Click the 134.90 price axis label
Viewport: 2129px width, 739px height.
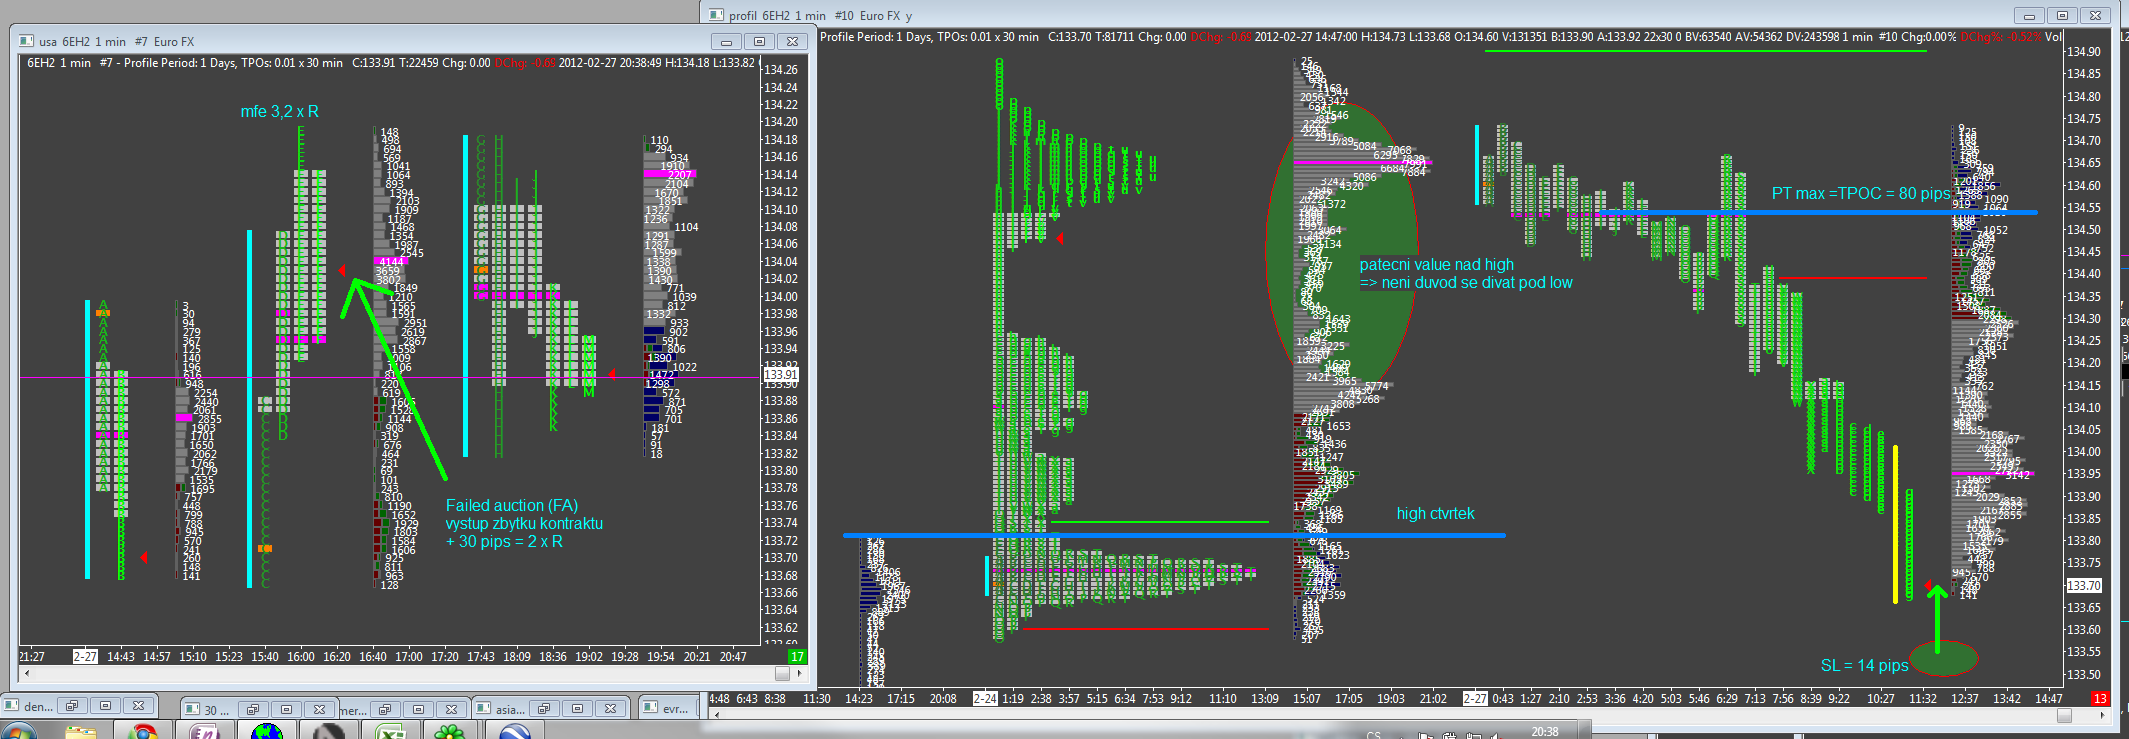(x=2084, y=52)
